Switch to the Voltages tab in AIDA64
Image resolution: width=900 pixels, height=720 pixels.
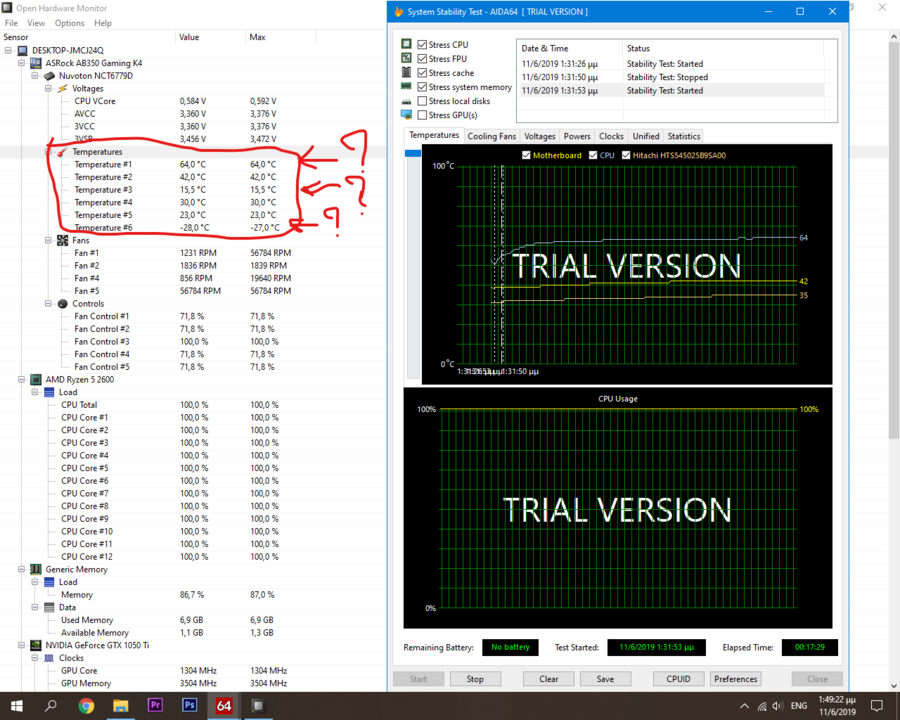coord(540,136)
